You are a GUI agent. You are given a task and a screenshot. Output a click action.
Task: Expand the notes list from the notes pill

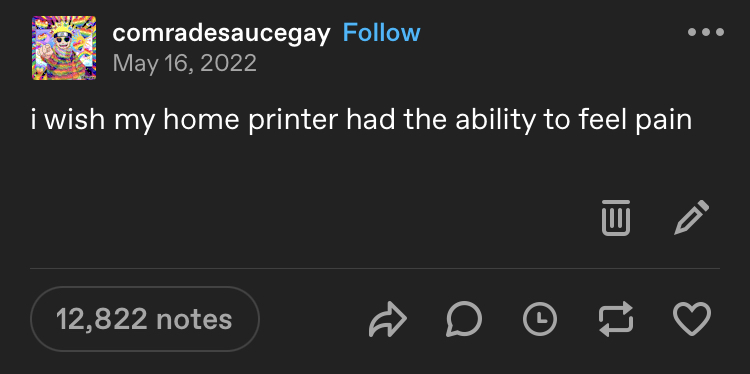click(144, 319)
